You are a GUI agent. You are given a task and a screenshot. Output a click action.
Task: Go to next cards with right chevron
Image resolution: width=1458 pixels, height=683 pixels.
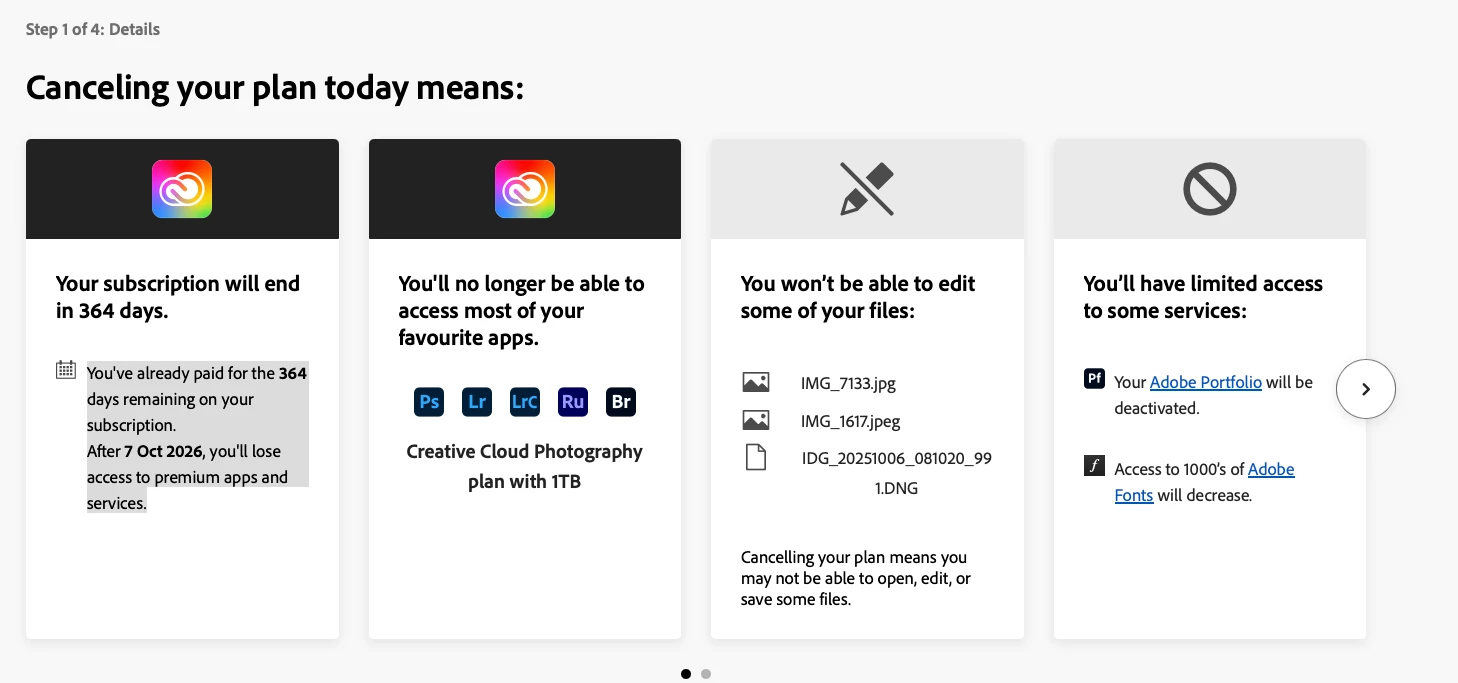point(1366,389)
